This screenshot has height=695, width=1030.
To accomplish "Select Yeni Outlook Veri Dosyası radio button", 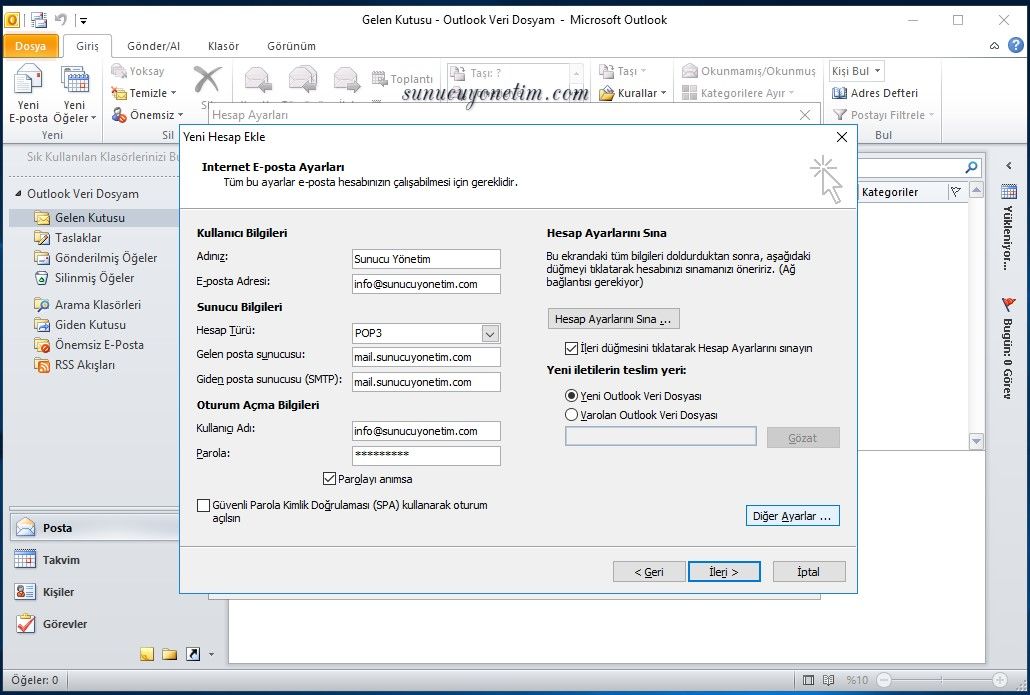I will 571,396.
